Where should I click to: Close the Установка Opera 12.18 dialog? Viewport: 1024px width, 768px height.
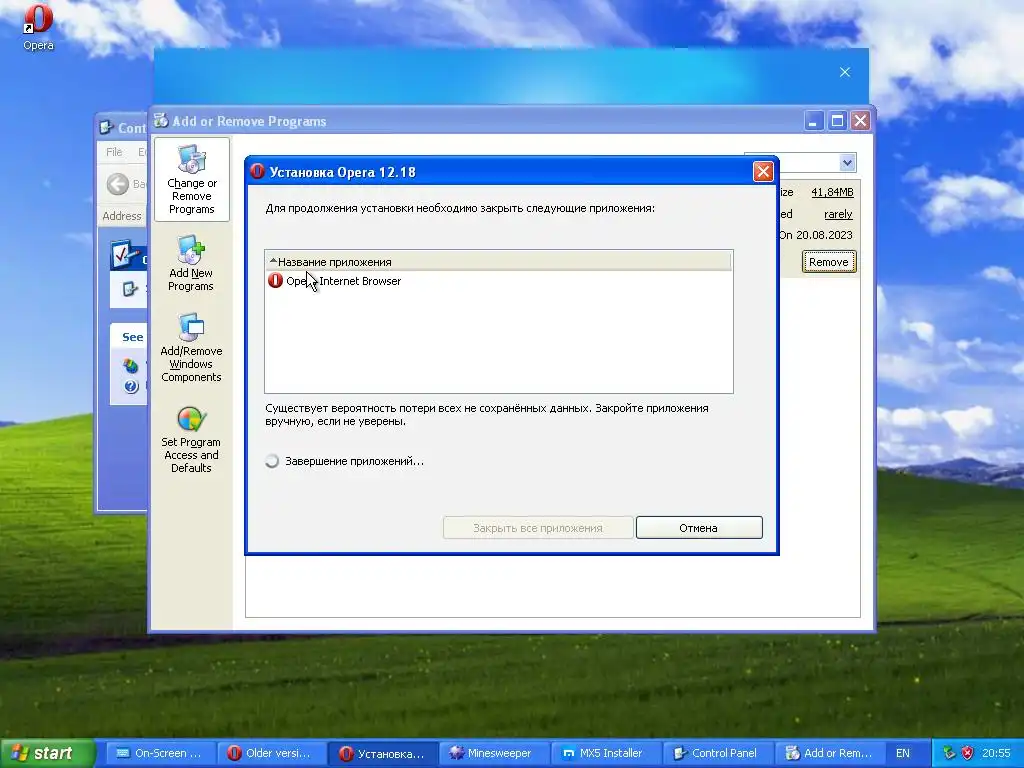point(763,172)
